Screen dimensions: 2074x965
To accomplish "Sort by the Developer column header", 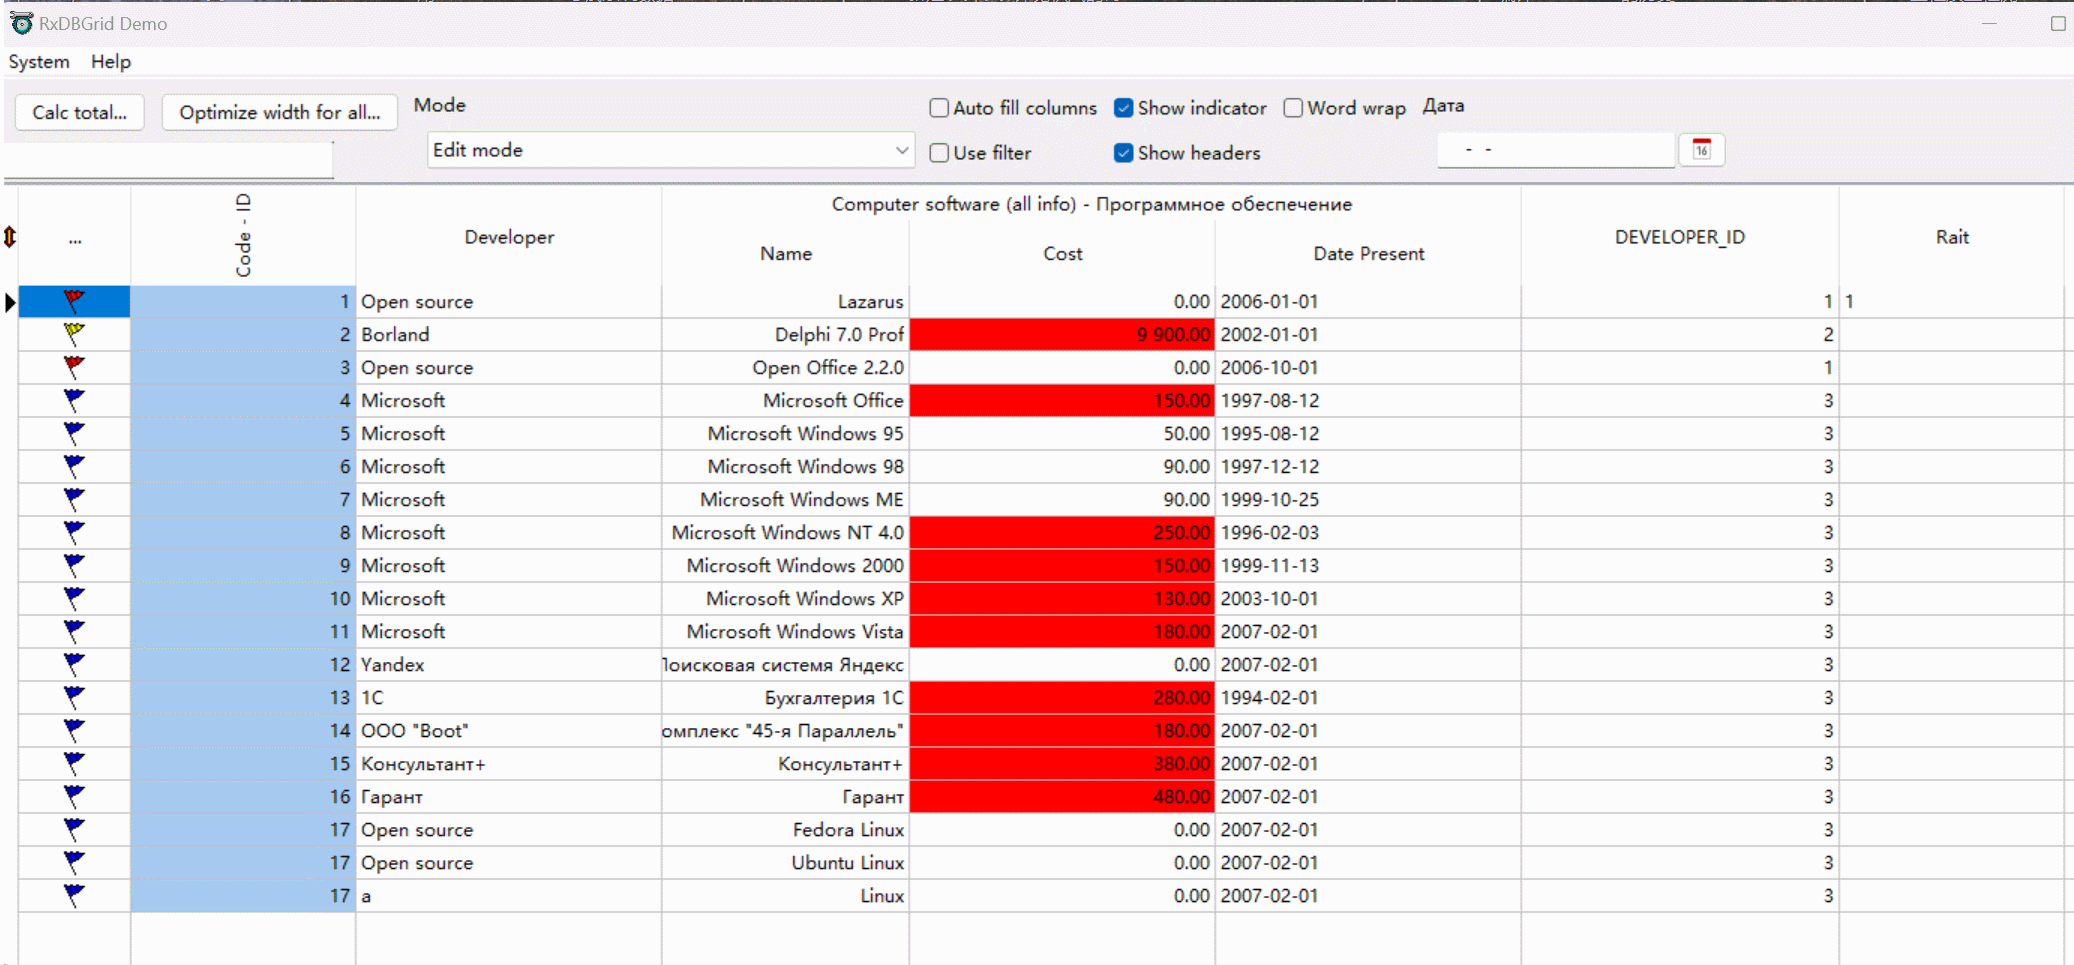I will point(509,237).
